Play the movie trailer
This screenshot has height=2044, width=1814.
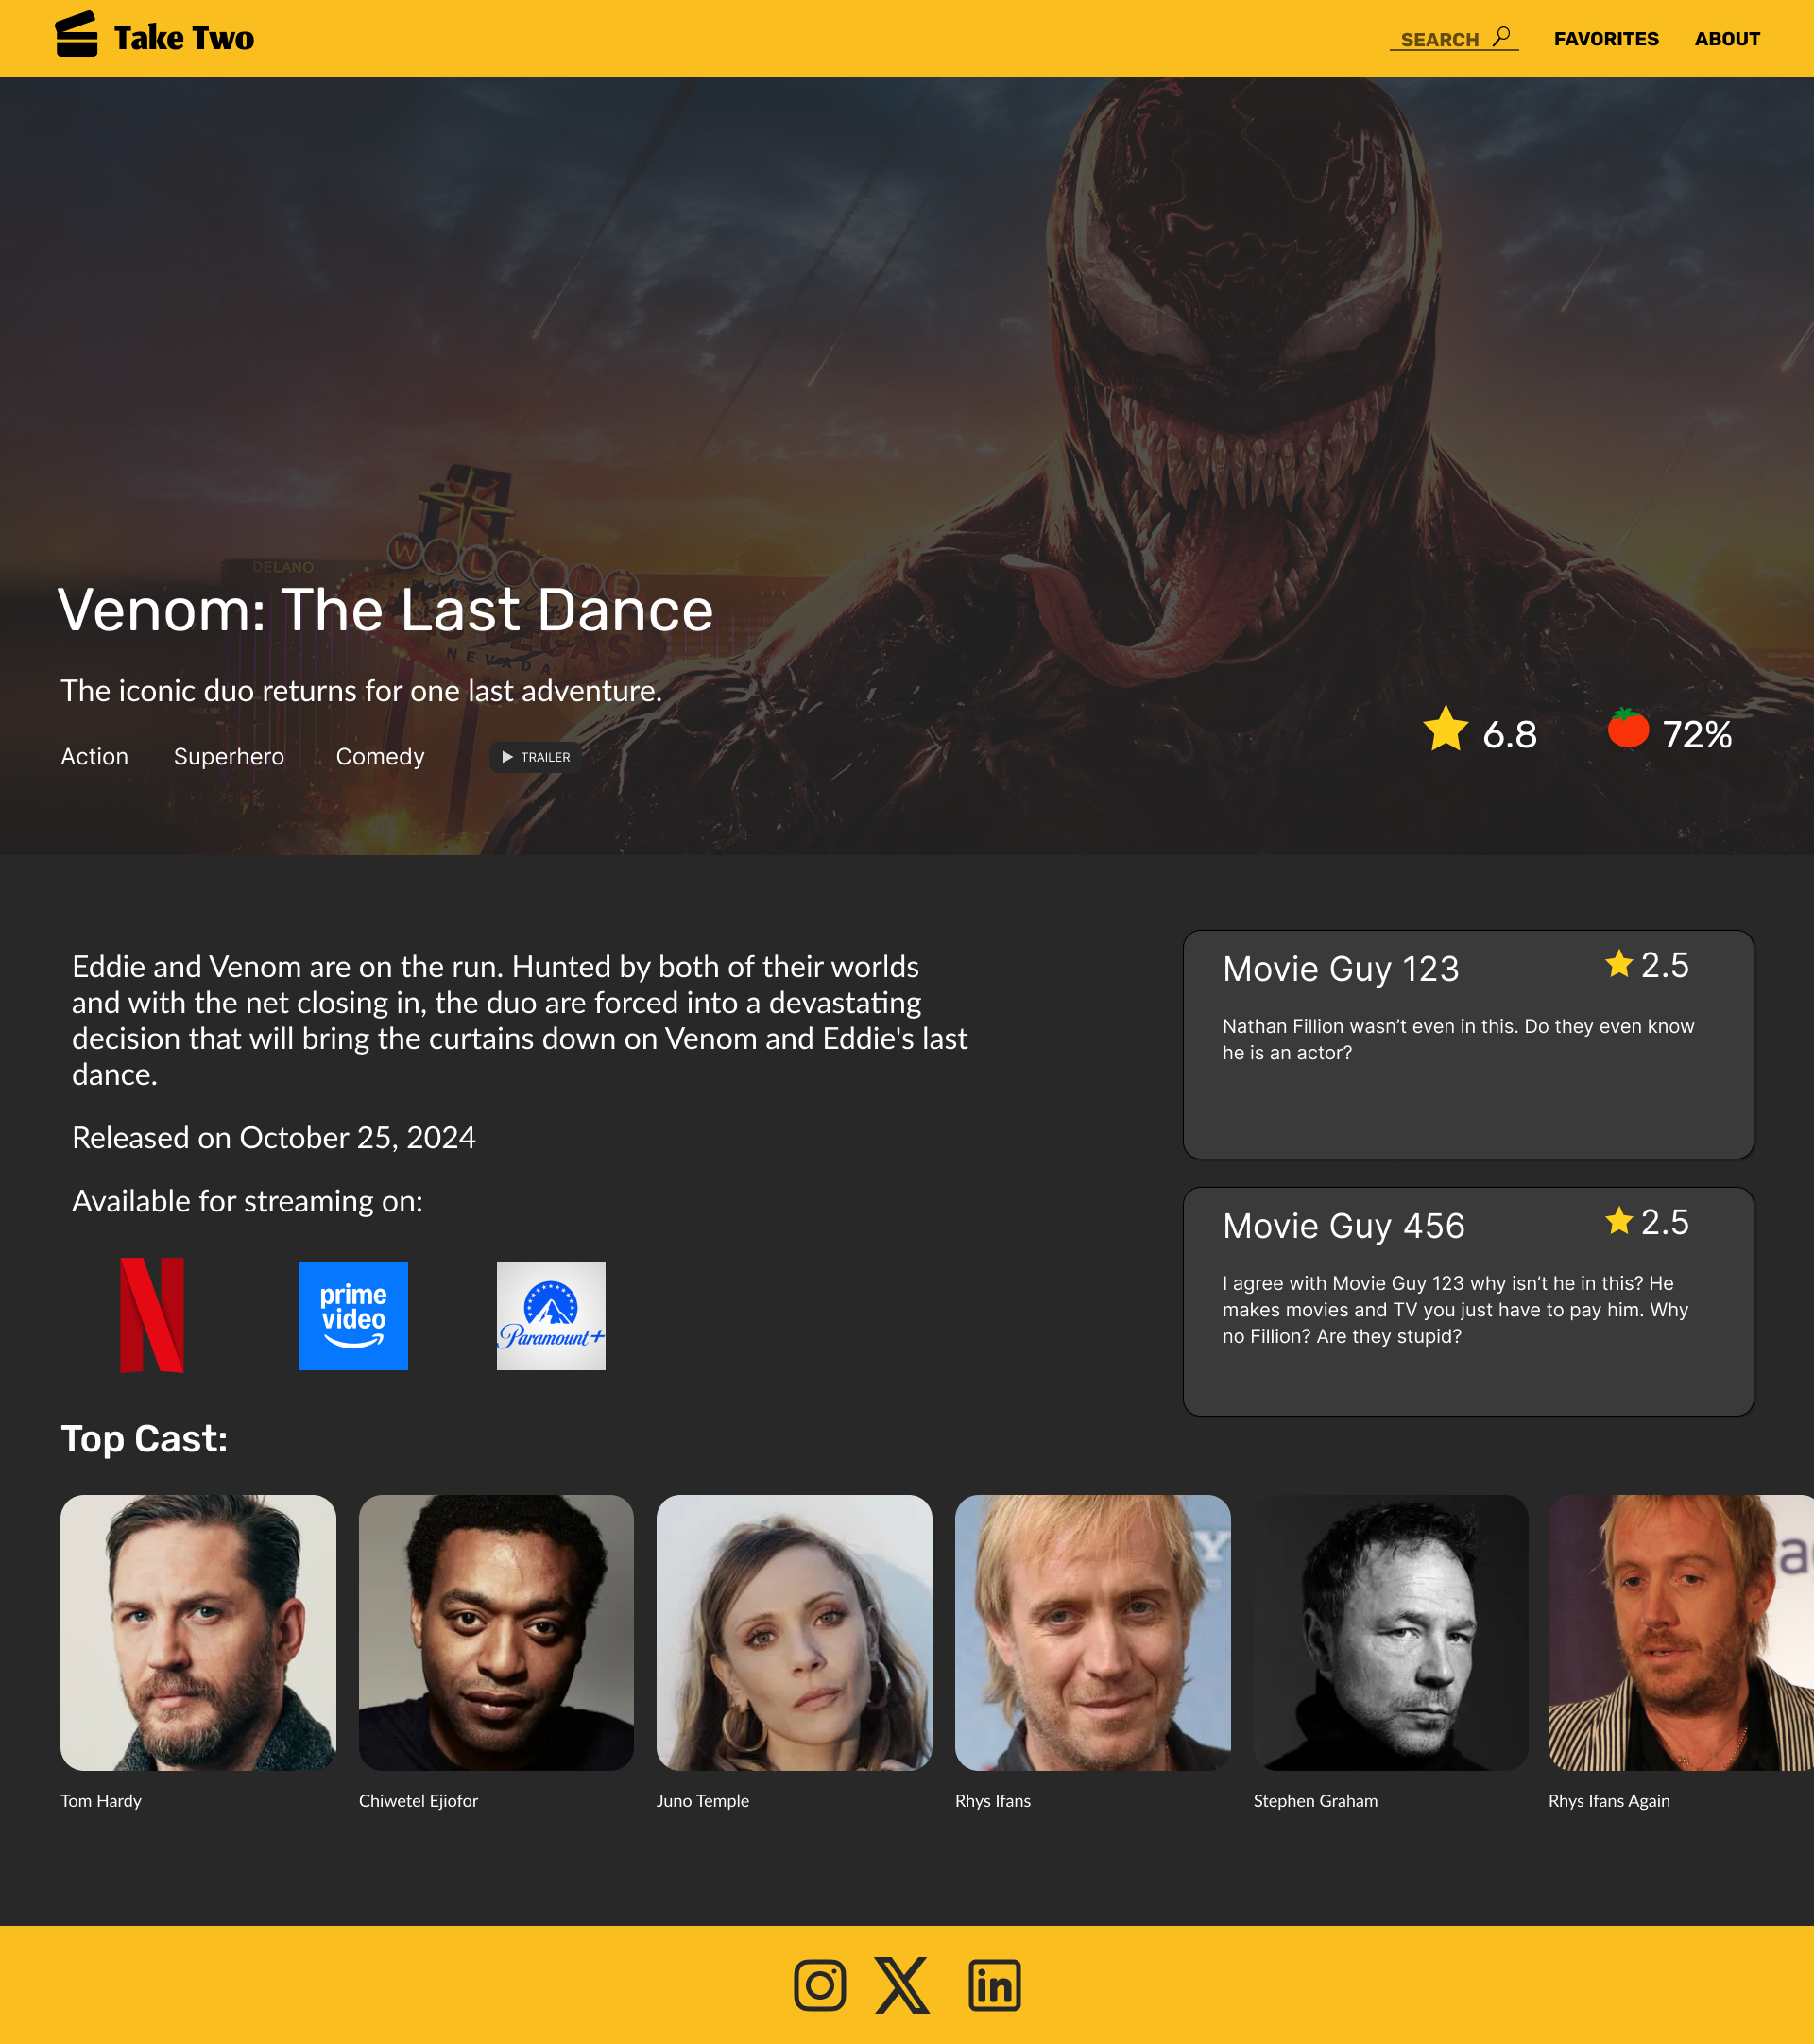[x=534, y=758]
